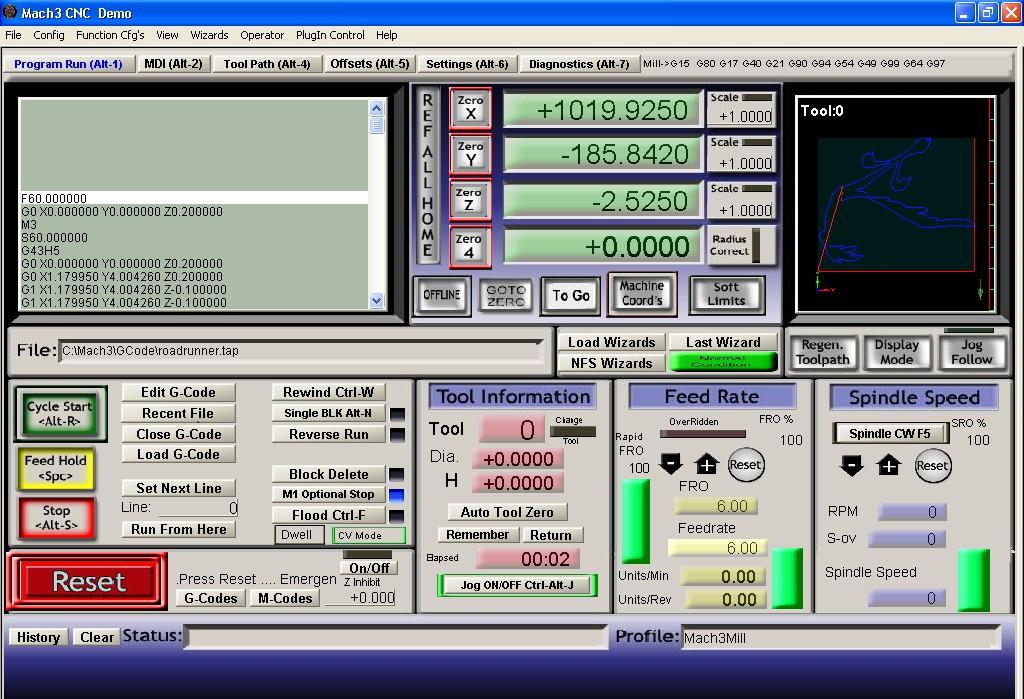Click GOTO ZERO button
Viewport: 1024px width, 699px height.
[x=505, y=295]
